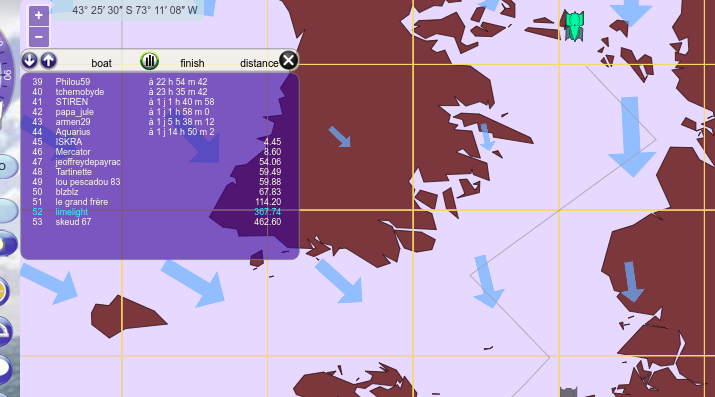Sort by the finish column header
The width and height of the screenshot is (715, 397).
click(x=192, y=63)
